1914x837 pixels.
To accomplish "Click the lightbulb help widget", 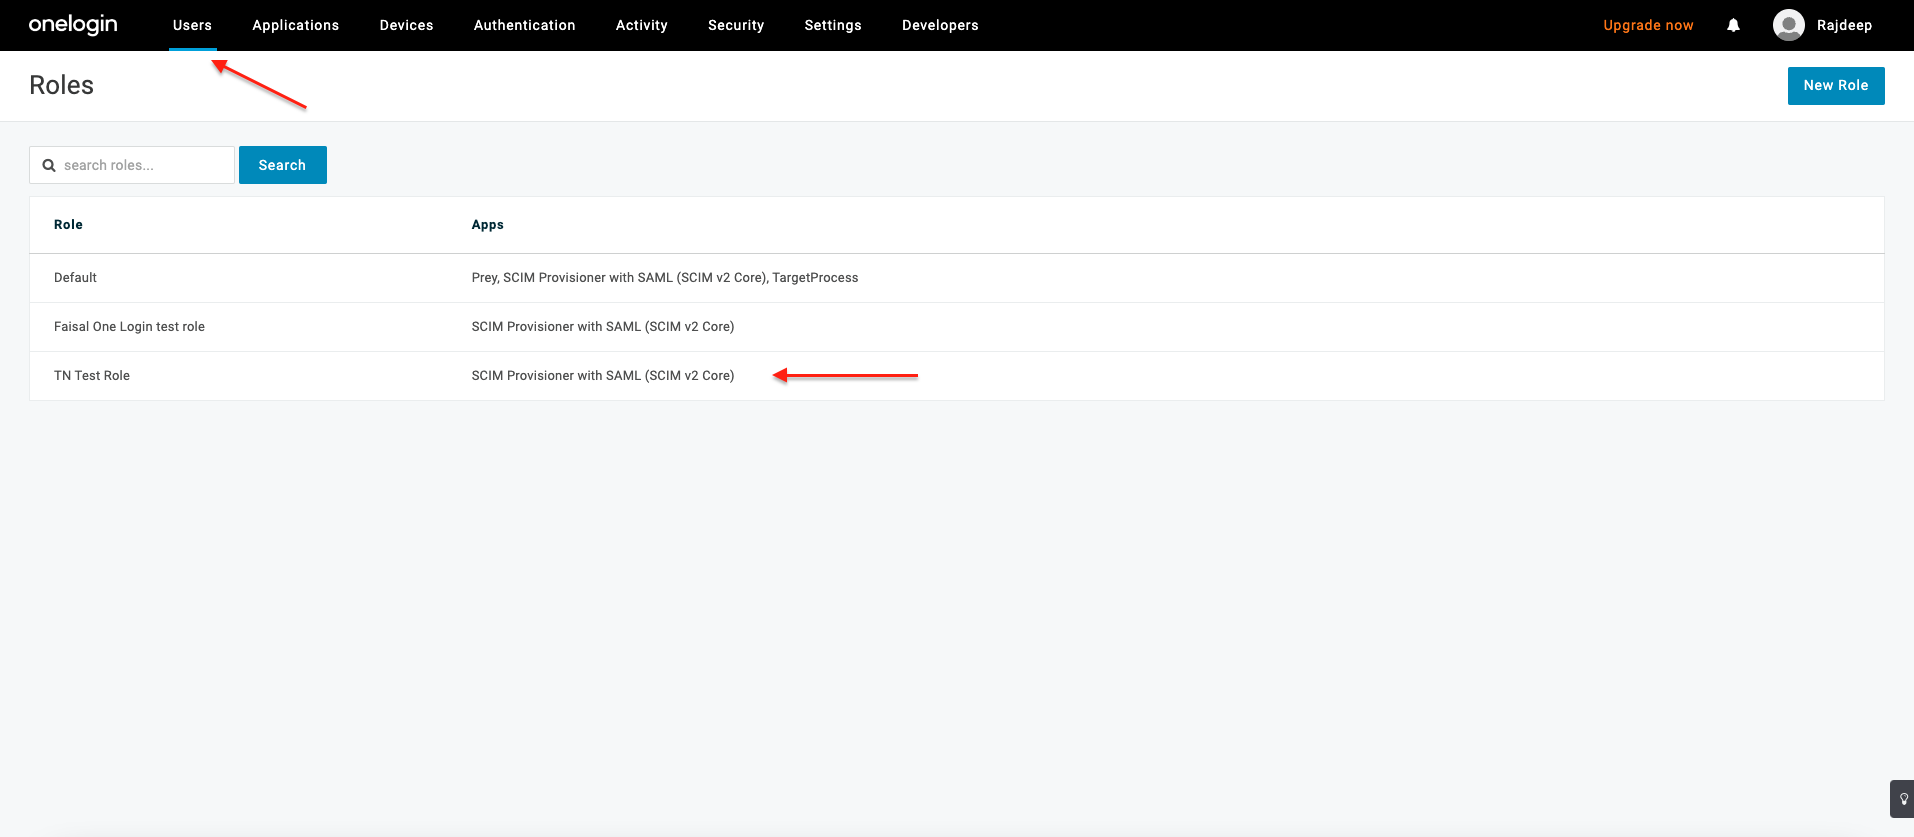I will coord(1903,799).
